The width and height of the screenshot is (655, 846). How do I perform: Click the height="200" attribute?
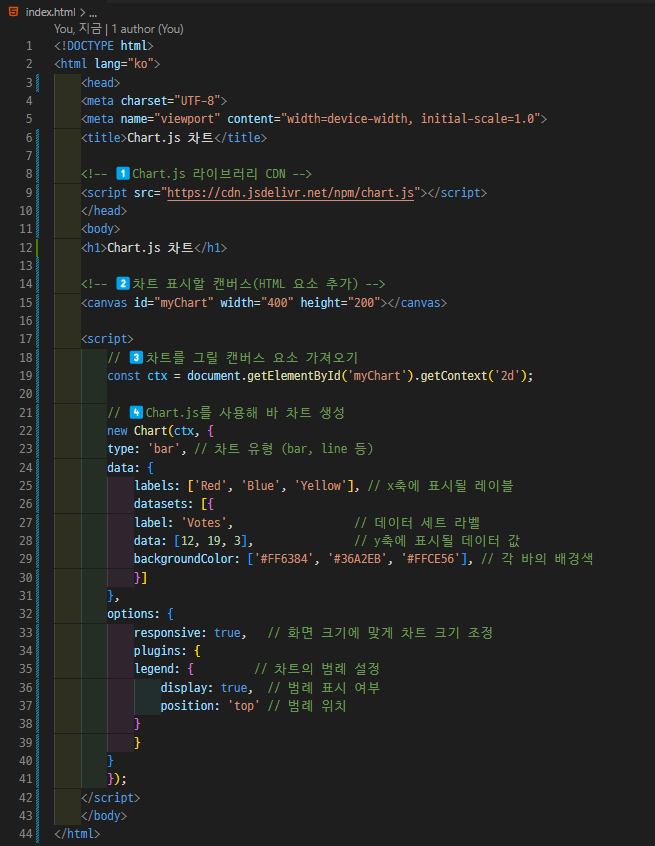pos(340,303)
